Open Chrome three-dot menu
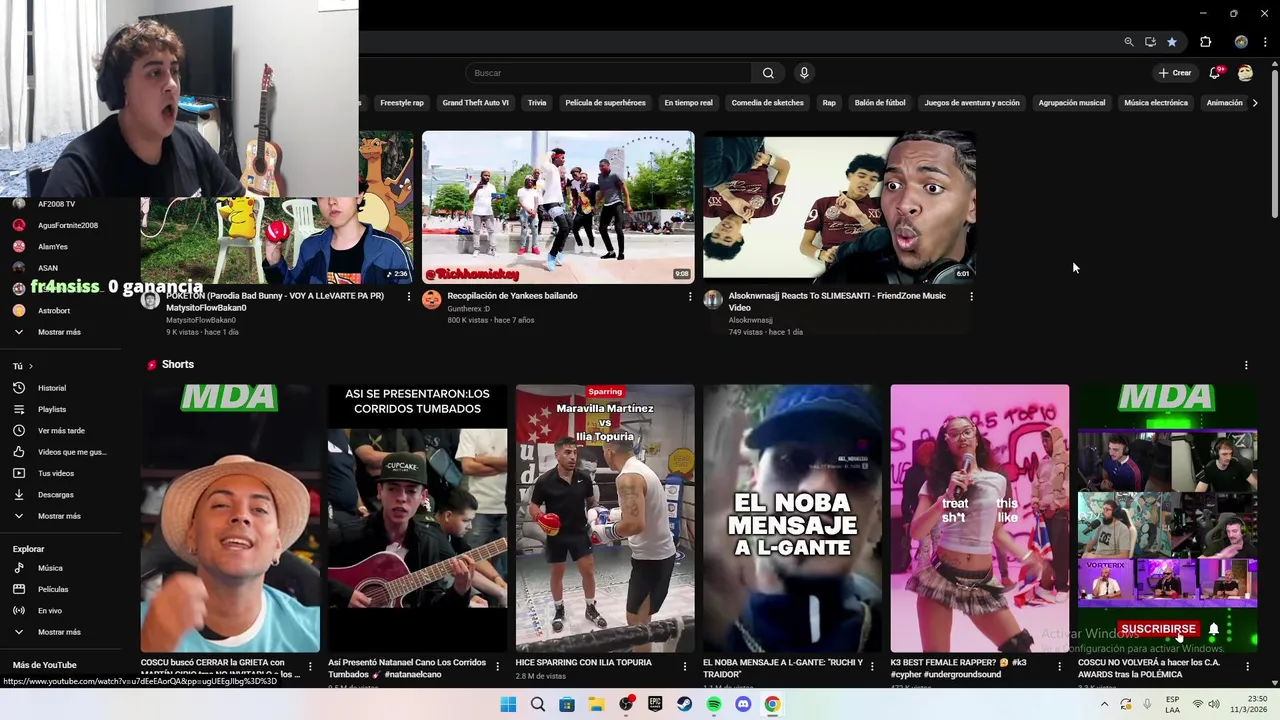The image size is (1280, 720). pos(1266,42)
